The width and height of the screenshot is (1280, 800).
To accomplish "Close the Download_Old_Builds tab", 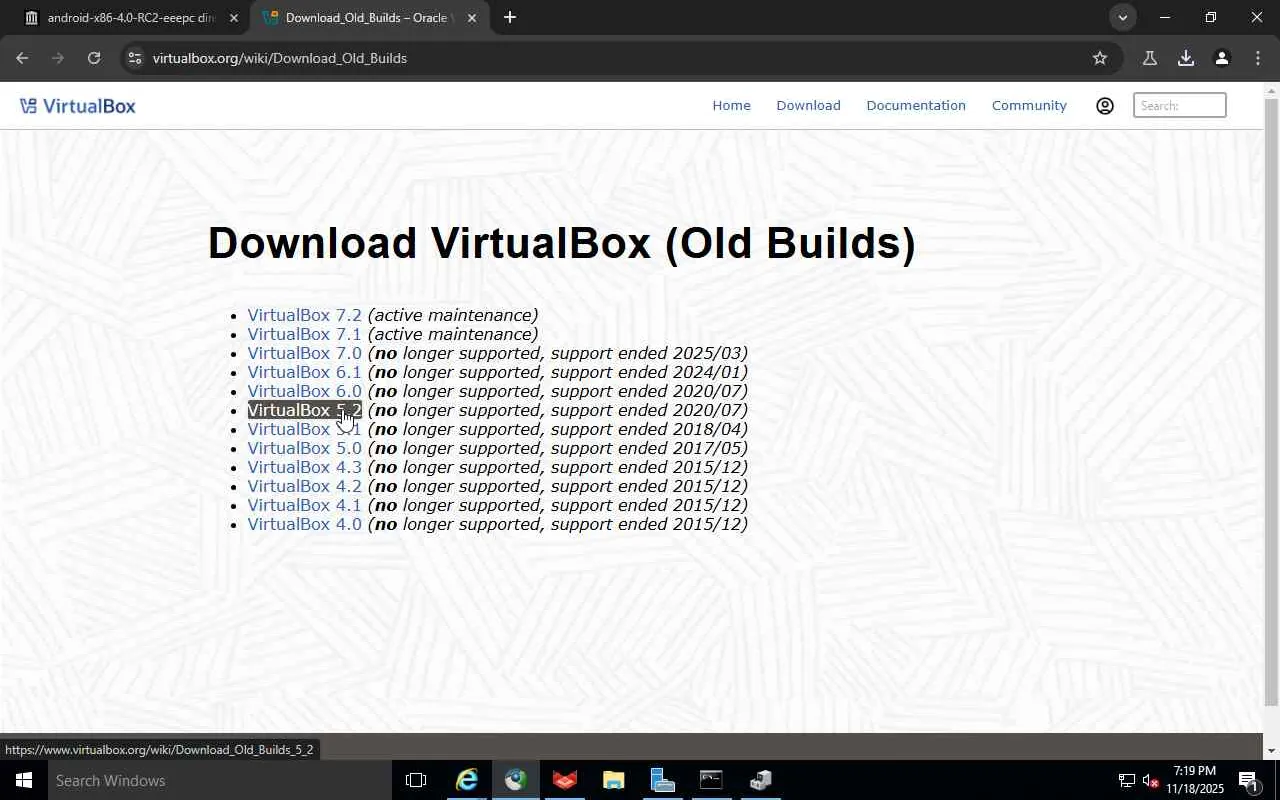I will pos(472,18).
